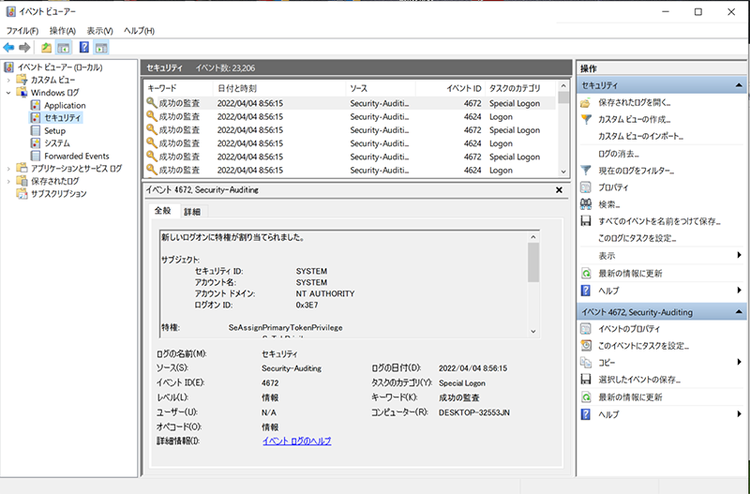Image resolution: width=750 pixels, height=494 pixels.
Task: Select Windows ログ folder in the tree
Action: pos(55,93)
